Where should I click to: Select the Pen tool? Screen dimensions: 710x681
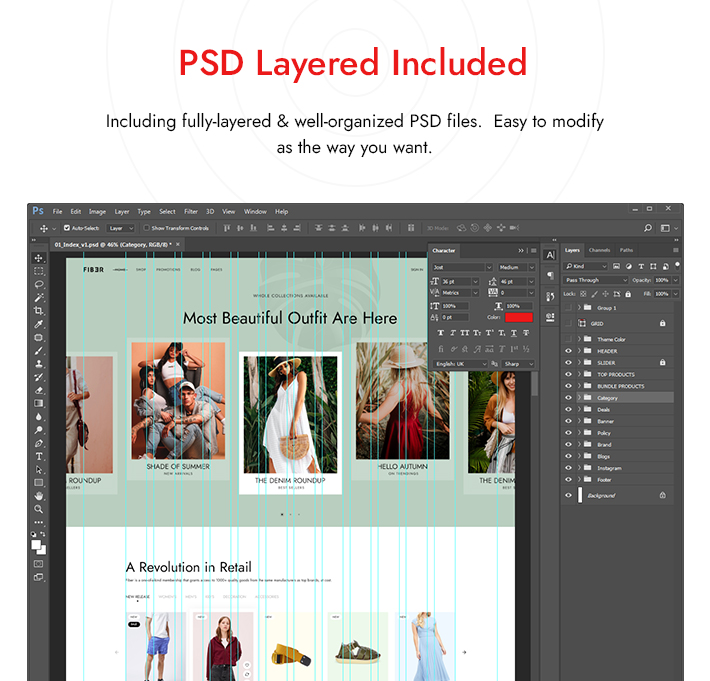coord(39,443)
